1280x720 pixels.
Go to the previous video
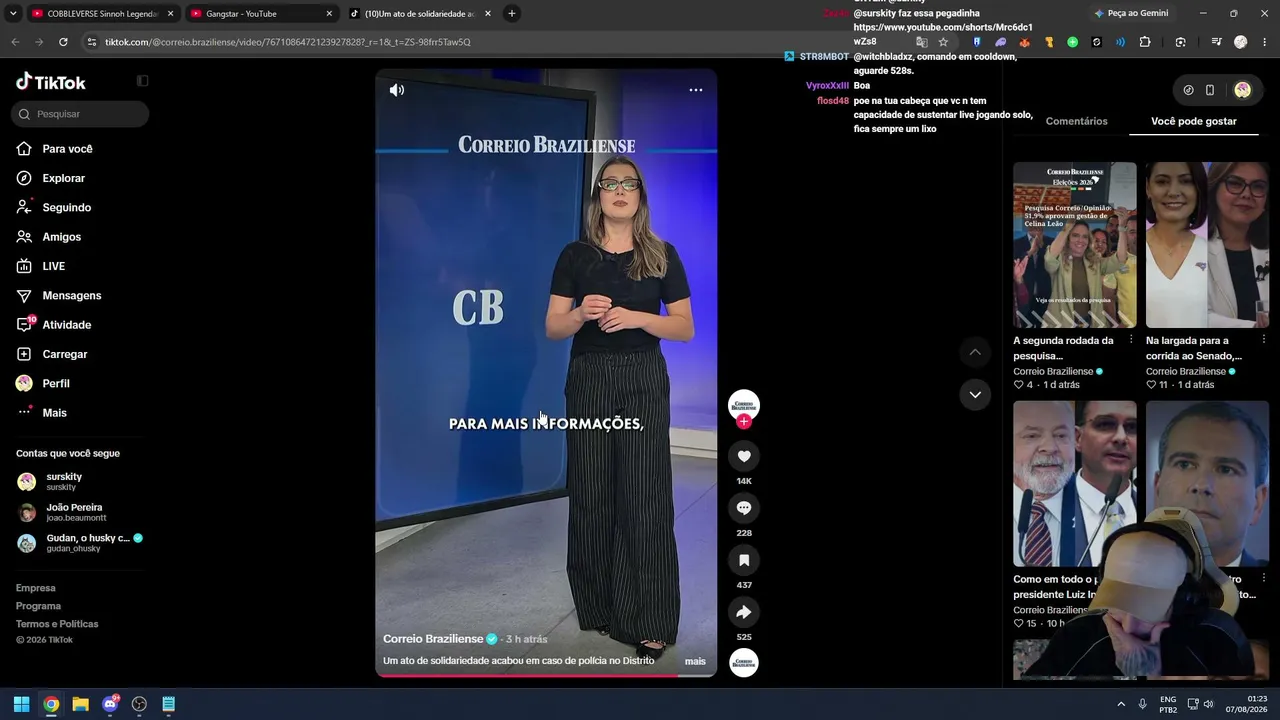(x=975, y=352)
